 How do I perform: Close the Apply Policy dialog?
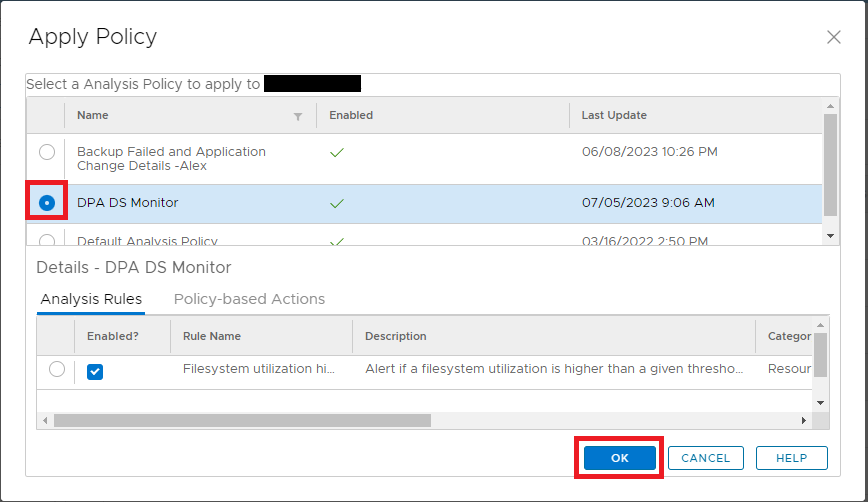coord(833,37)
